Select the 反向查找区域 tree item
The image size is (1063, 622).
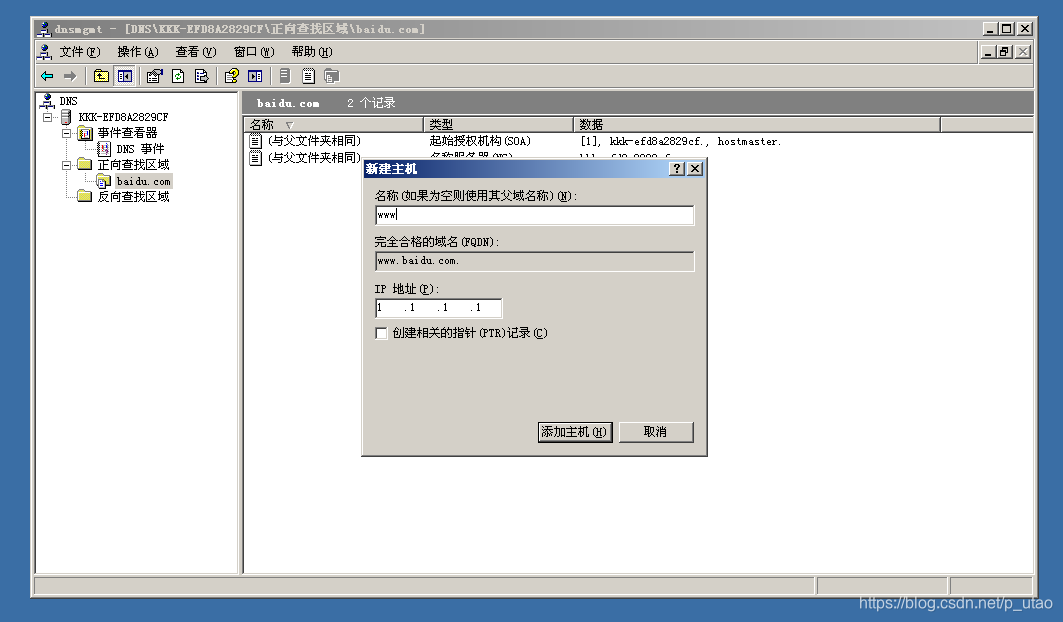[x=134, y=197]
